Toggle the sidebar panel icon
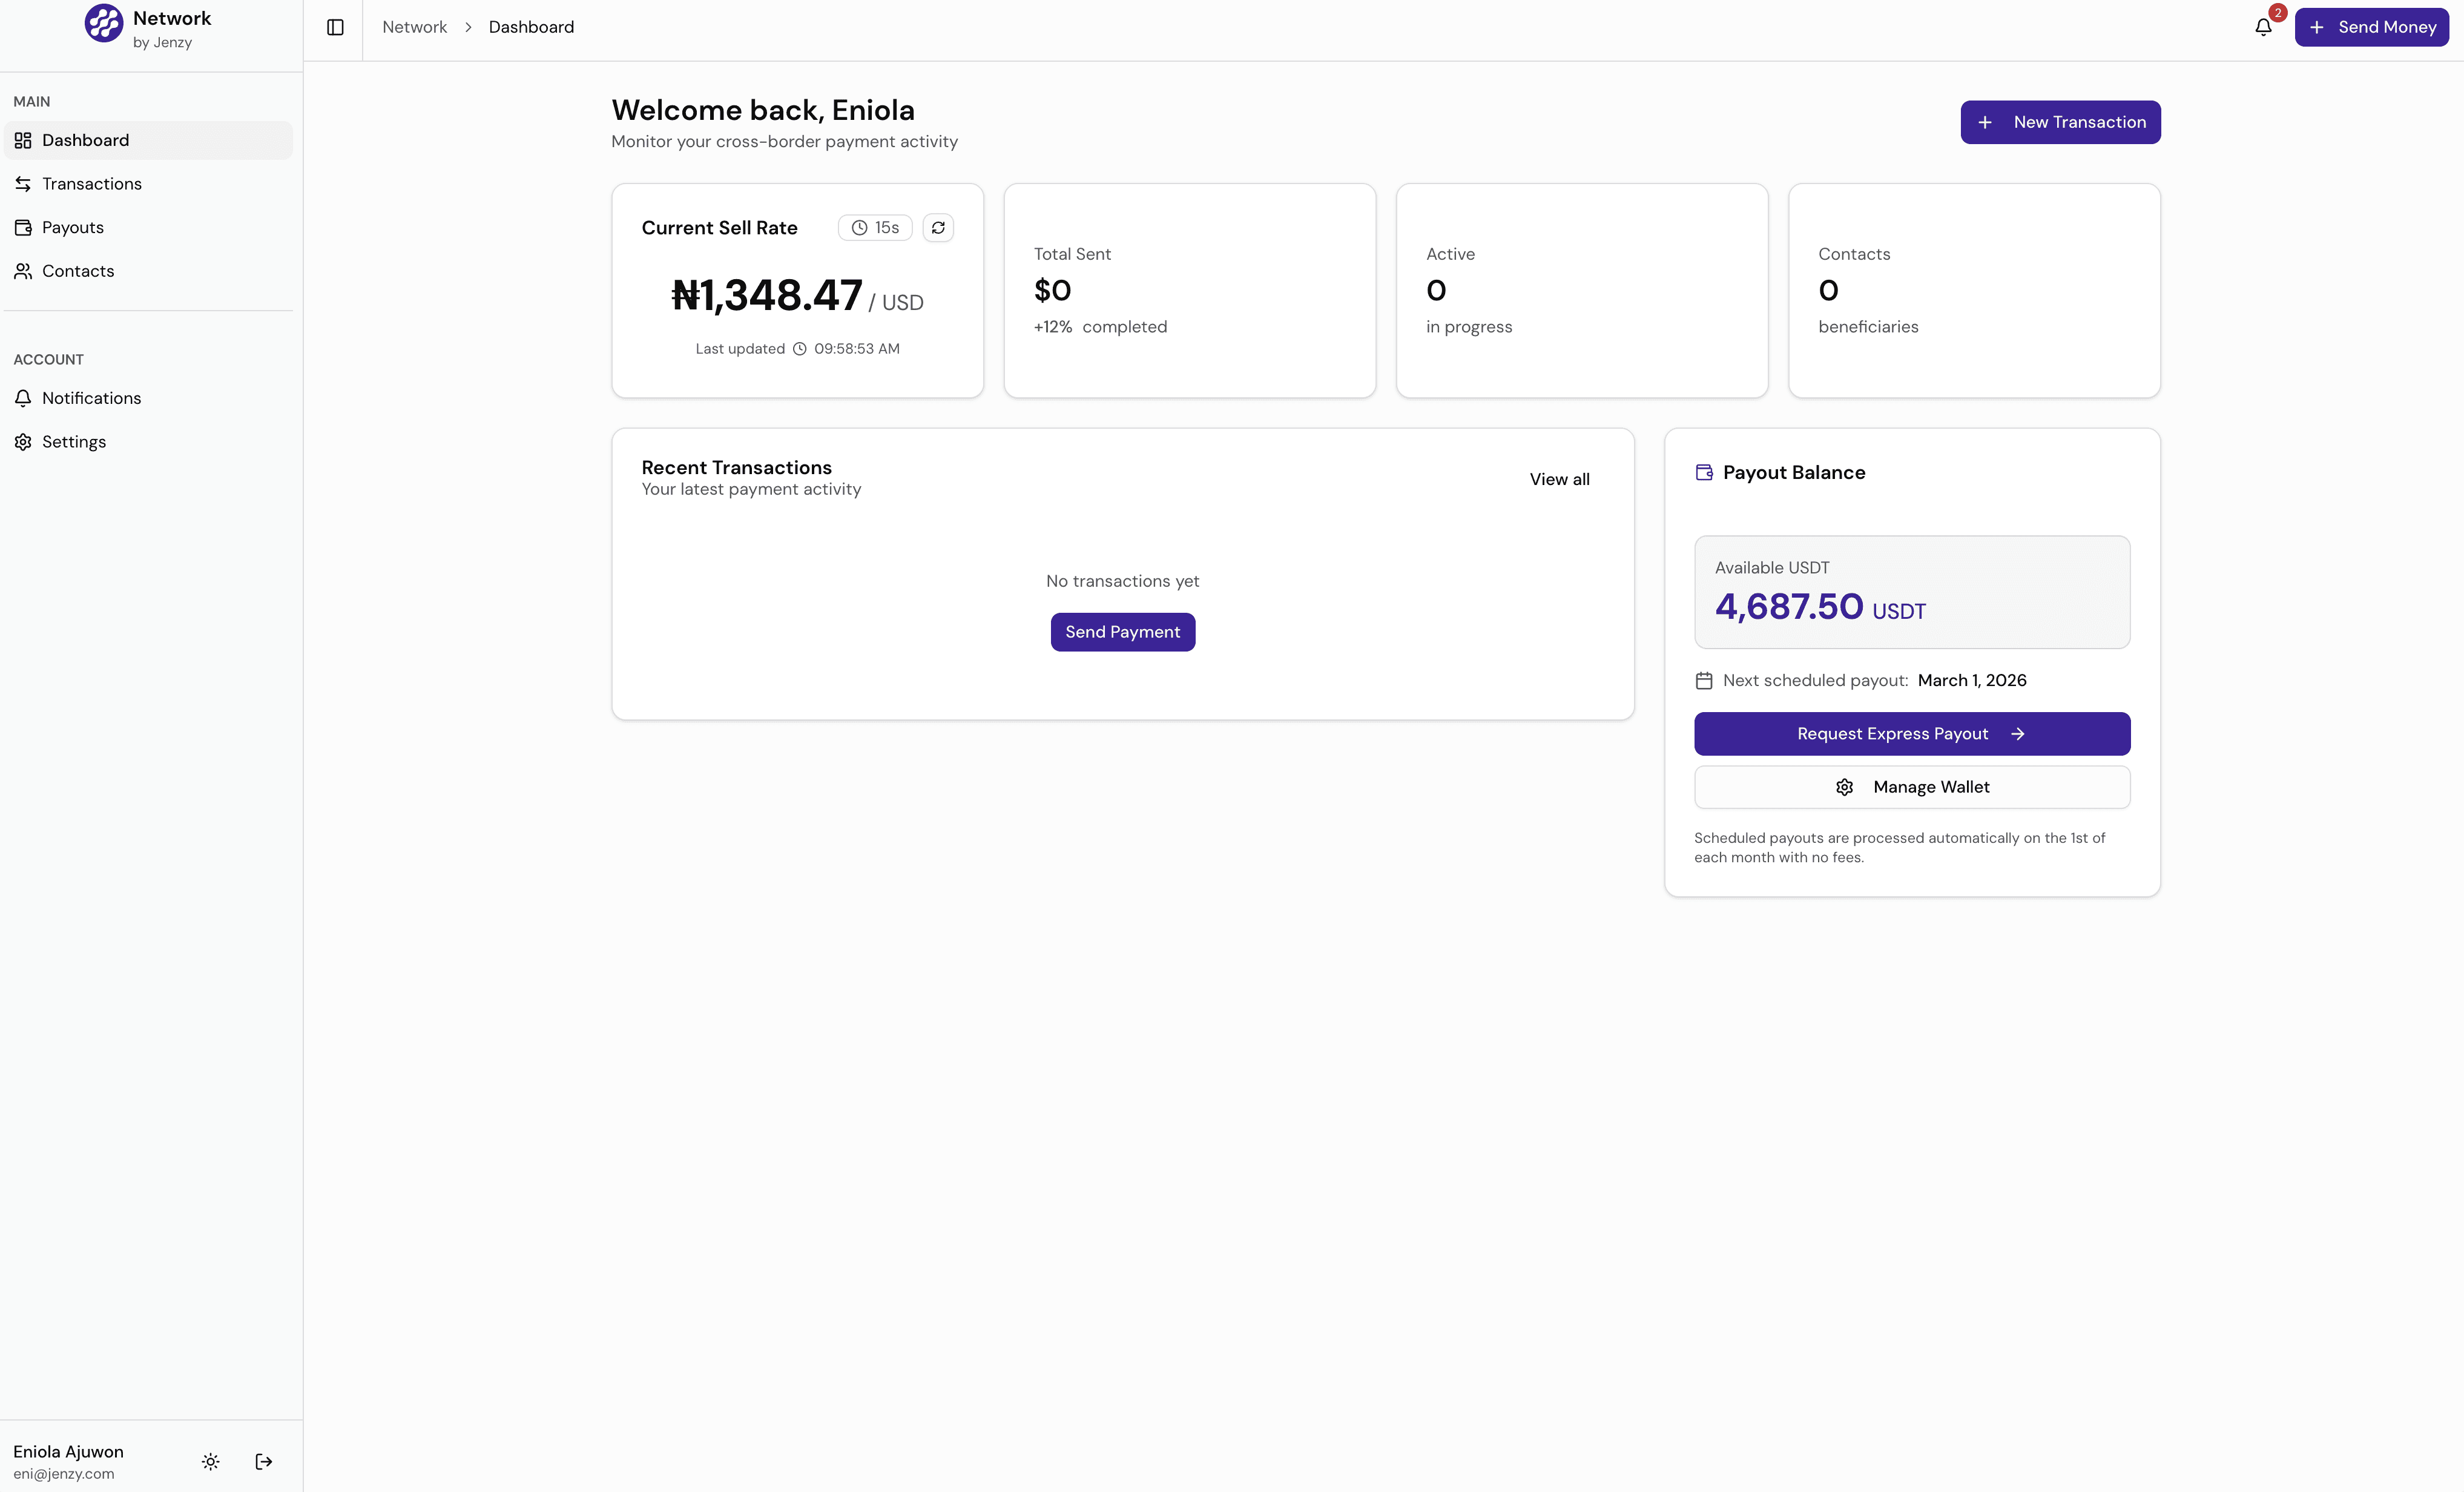The image size is (2464, 1492). pyautogui.click(x=335, y=27)
